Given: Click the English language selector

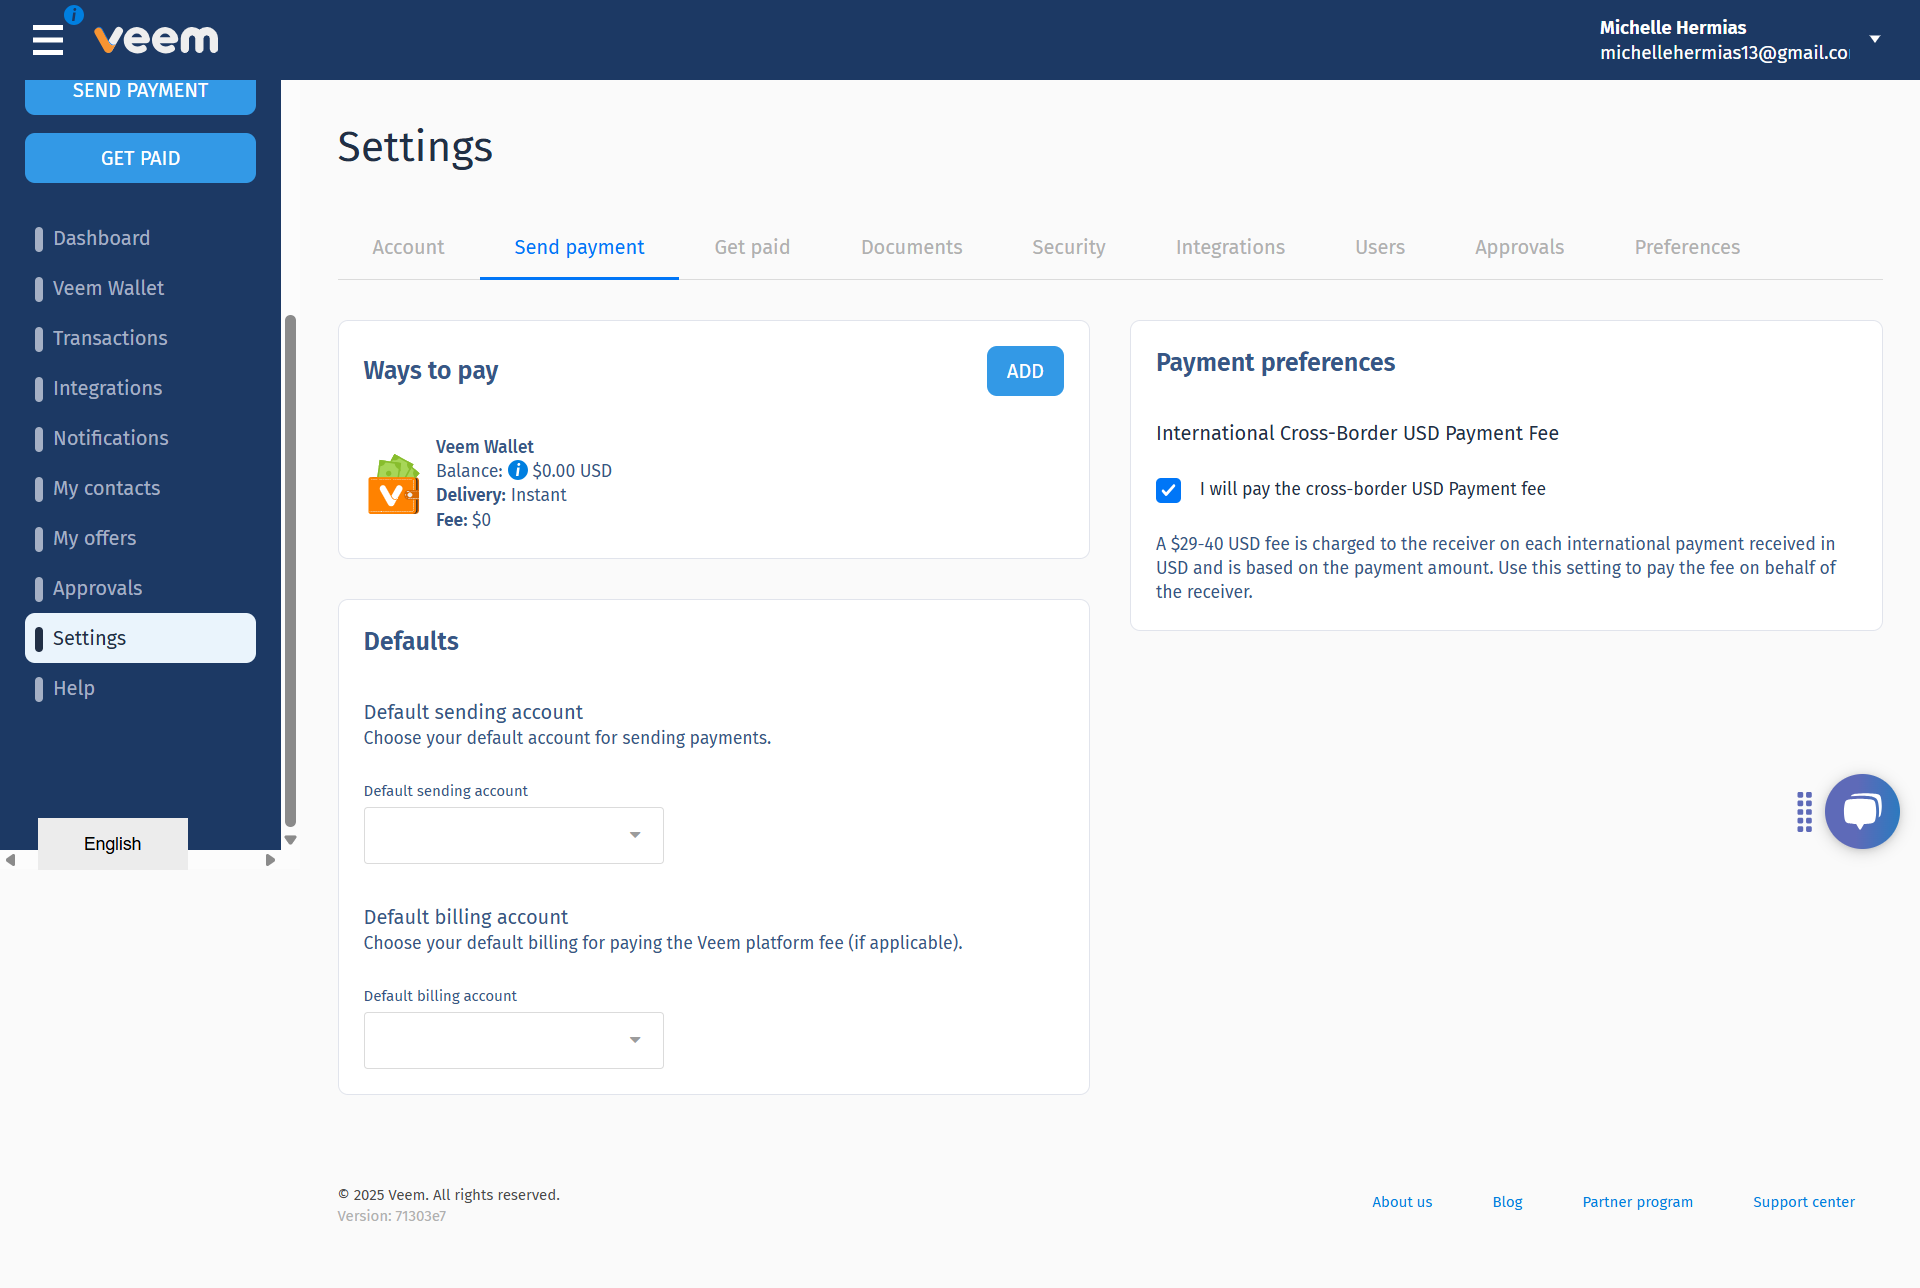Looking at the screenshot, I should point(113,844).
